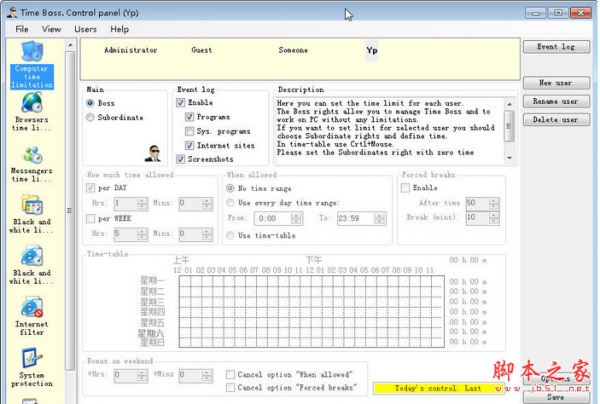
Task: Click the To time stepper arrows
Action: coord(379,218)
